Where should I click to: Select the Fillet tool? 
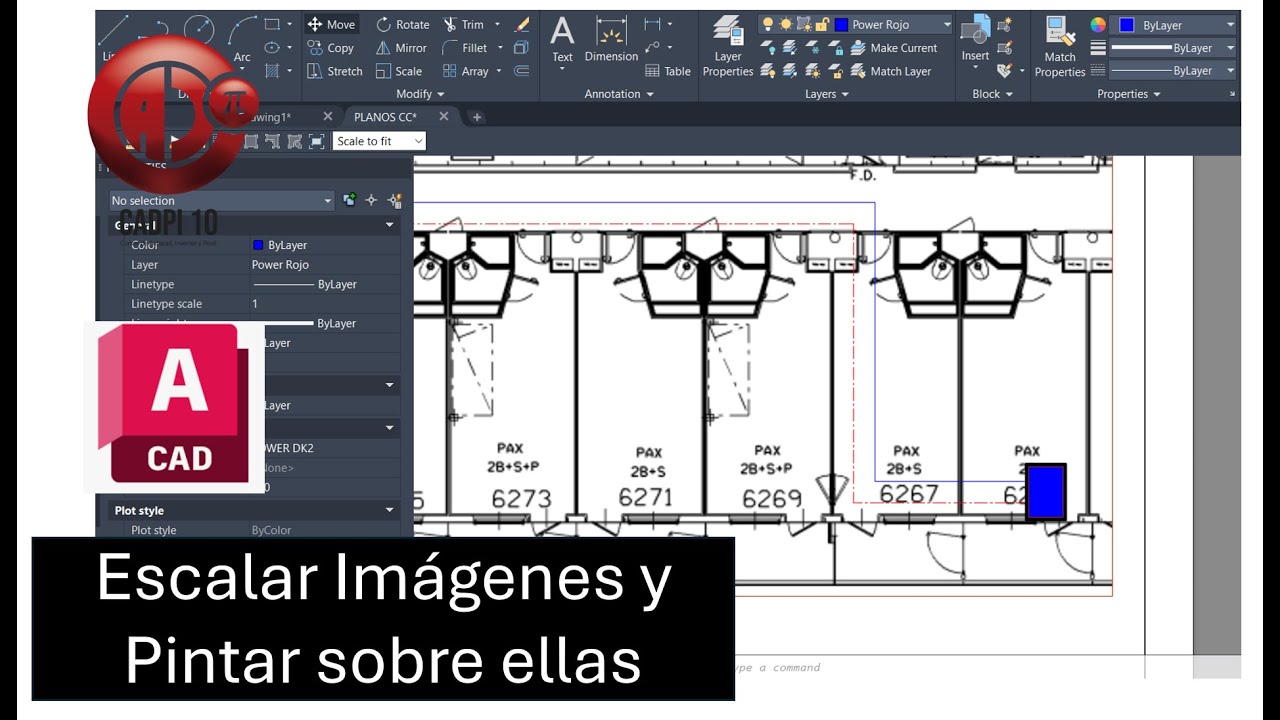point(465,48)
